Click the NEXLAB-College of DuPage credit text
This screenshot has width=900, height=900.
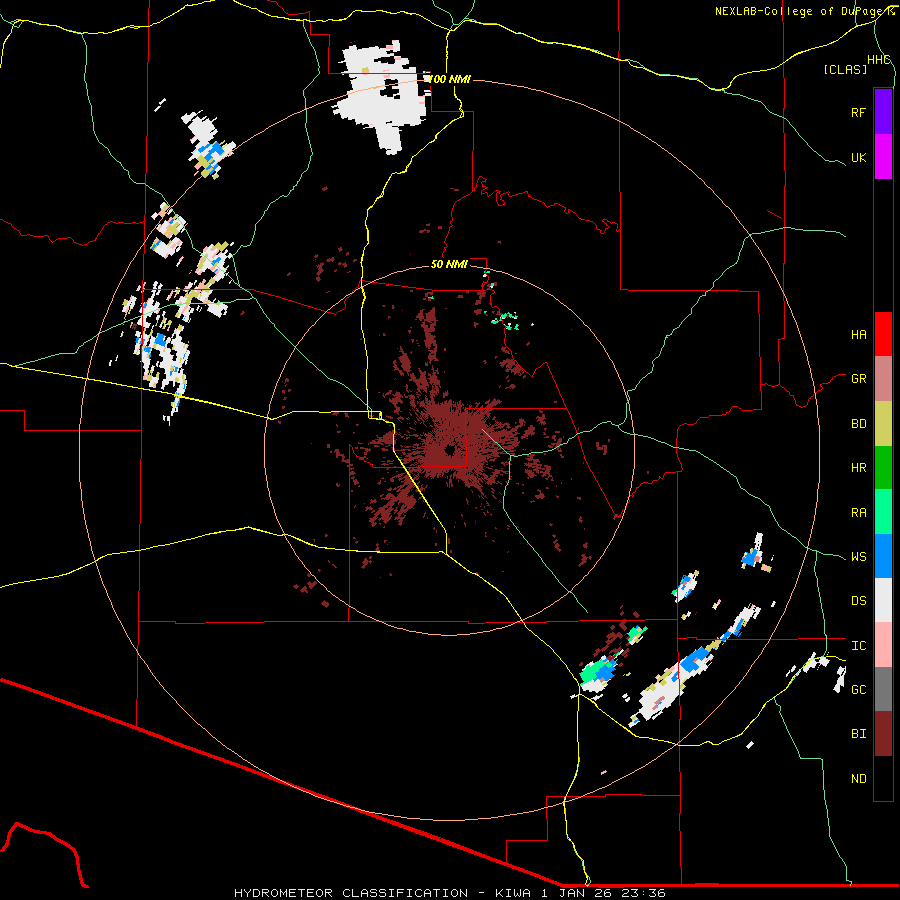pos(804,11)
